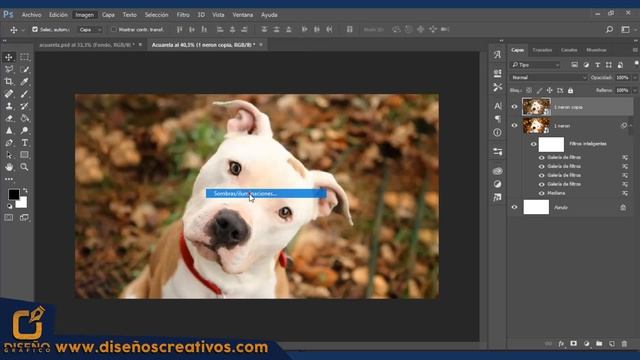Viewport: 640px width, 360px height.
Task: Open blending options of Mediana filter
Action: [625, 193]
